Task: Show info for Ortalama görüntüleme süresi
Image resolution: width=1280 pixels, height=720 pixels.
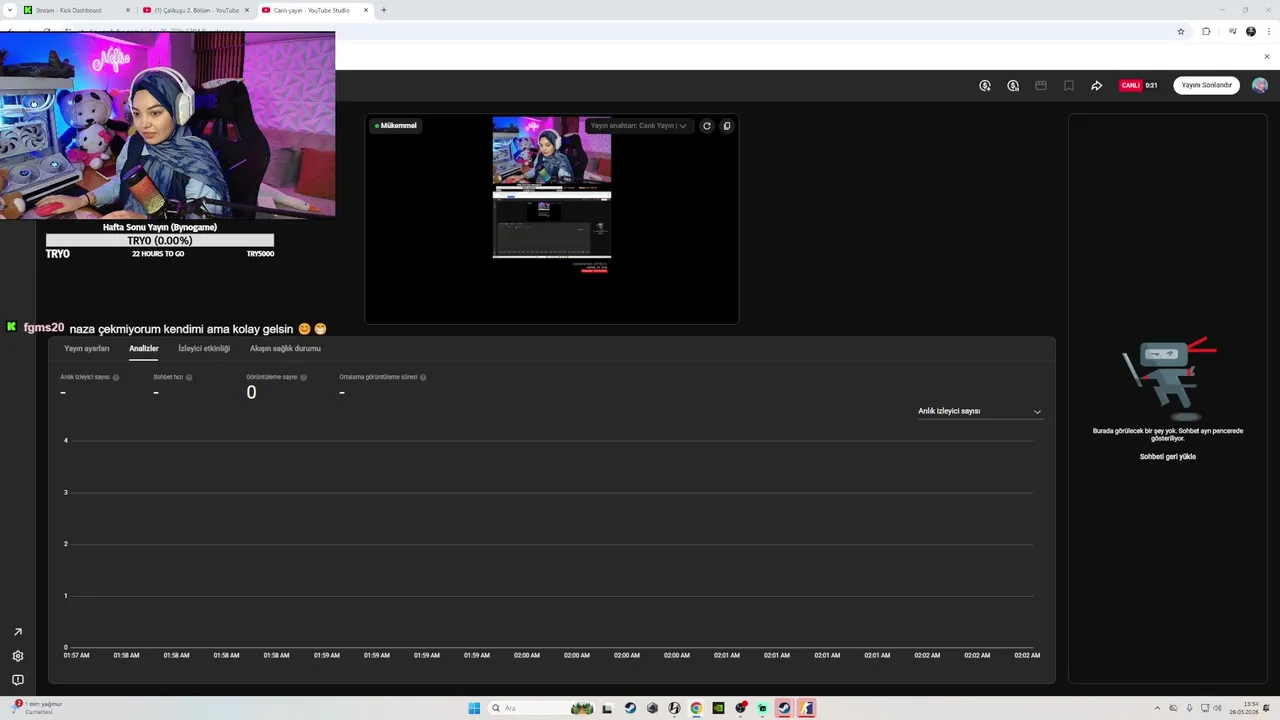Action: [x=423, y=378]
